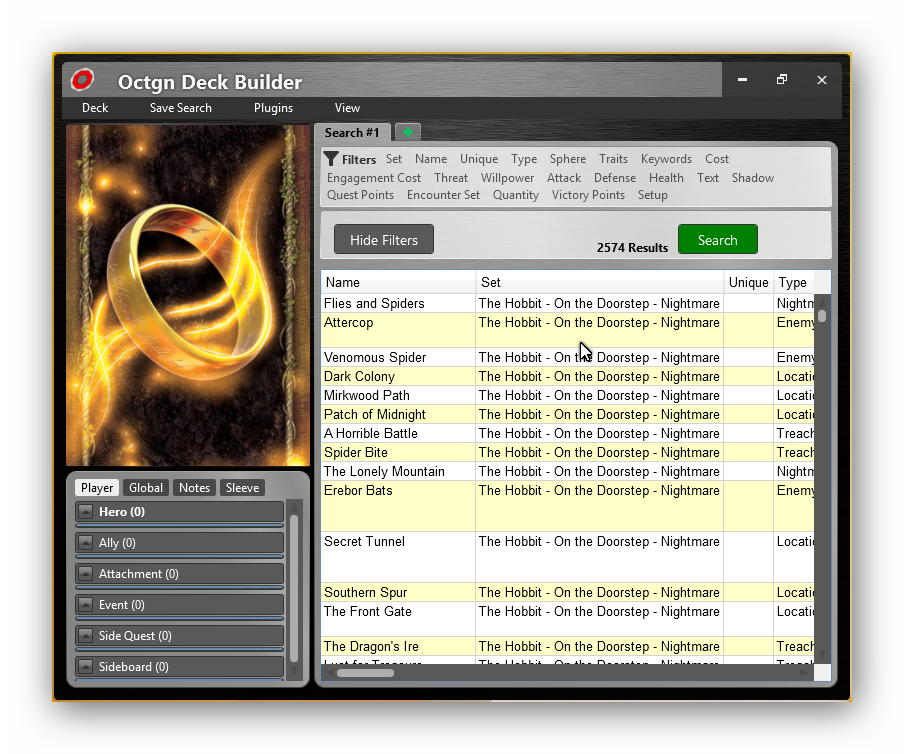
Task: Add the Unique filter
Action: 479,159
